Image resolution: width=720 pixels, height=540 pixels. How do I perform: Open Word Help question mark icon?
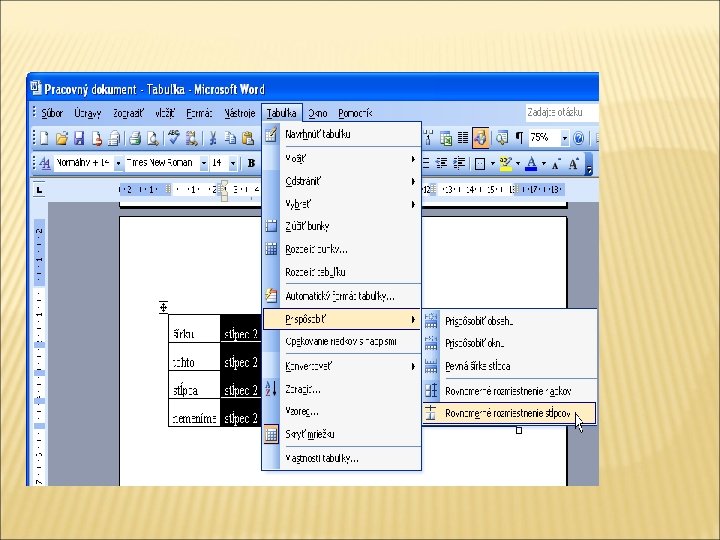pyautogui.click(x=579, y=138)
